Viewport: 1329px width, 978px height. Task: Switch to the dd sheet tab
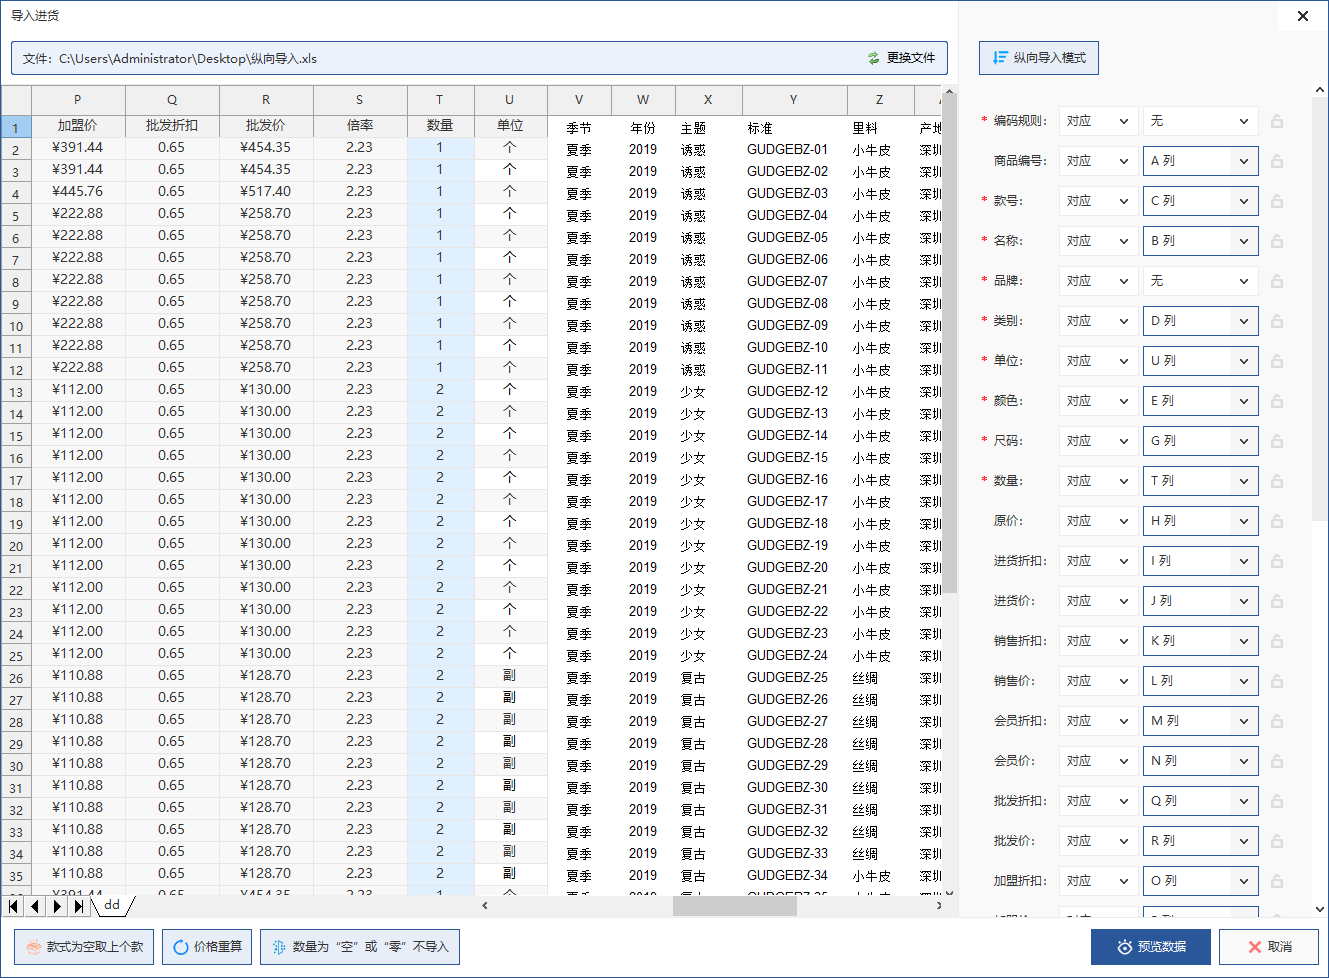pos(112,905)
